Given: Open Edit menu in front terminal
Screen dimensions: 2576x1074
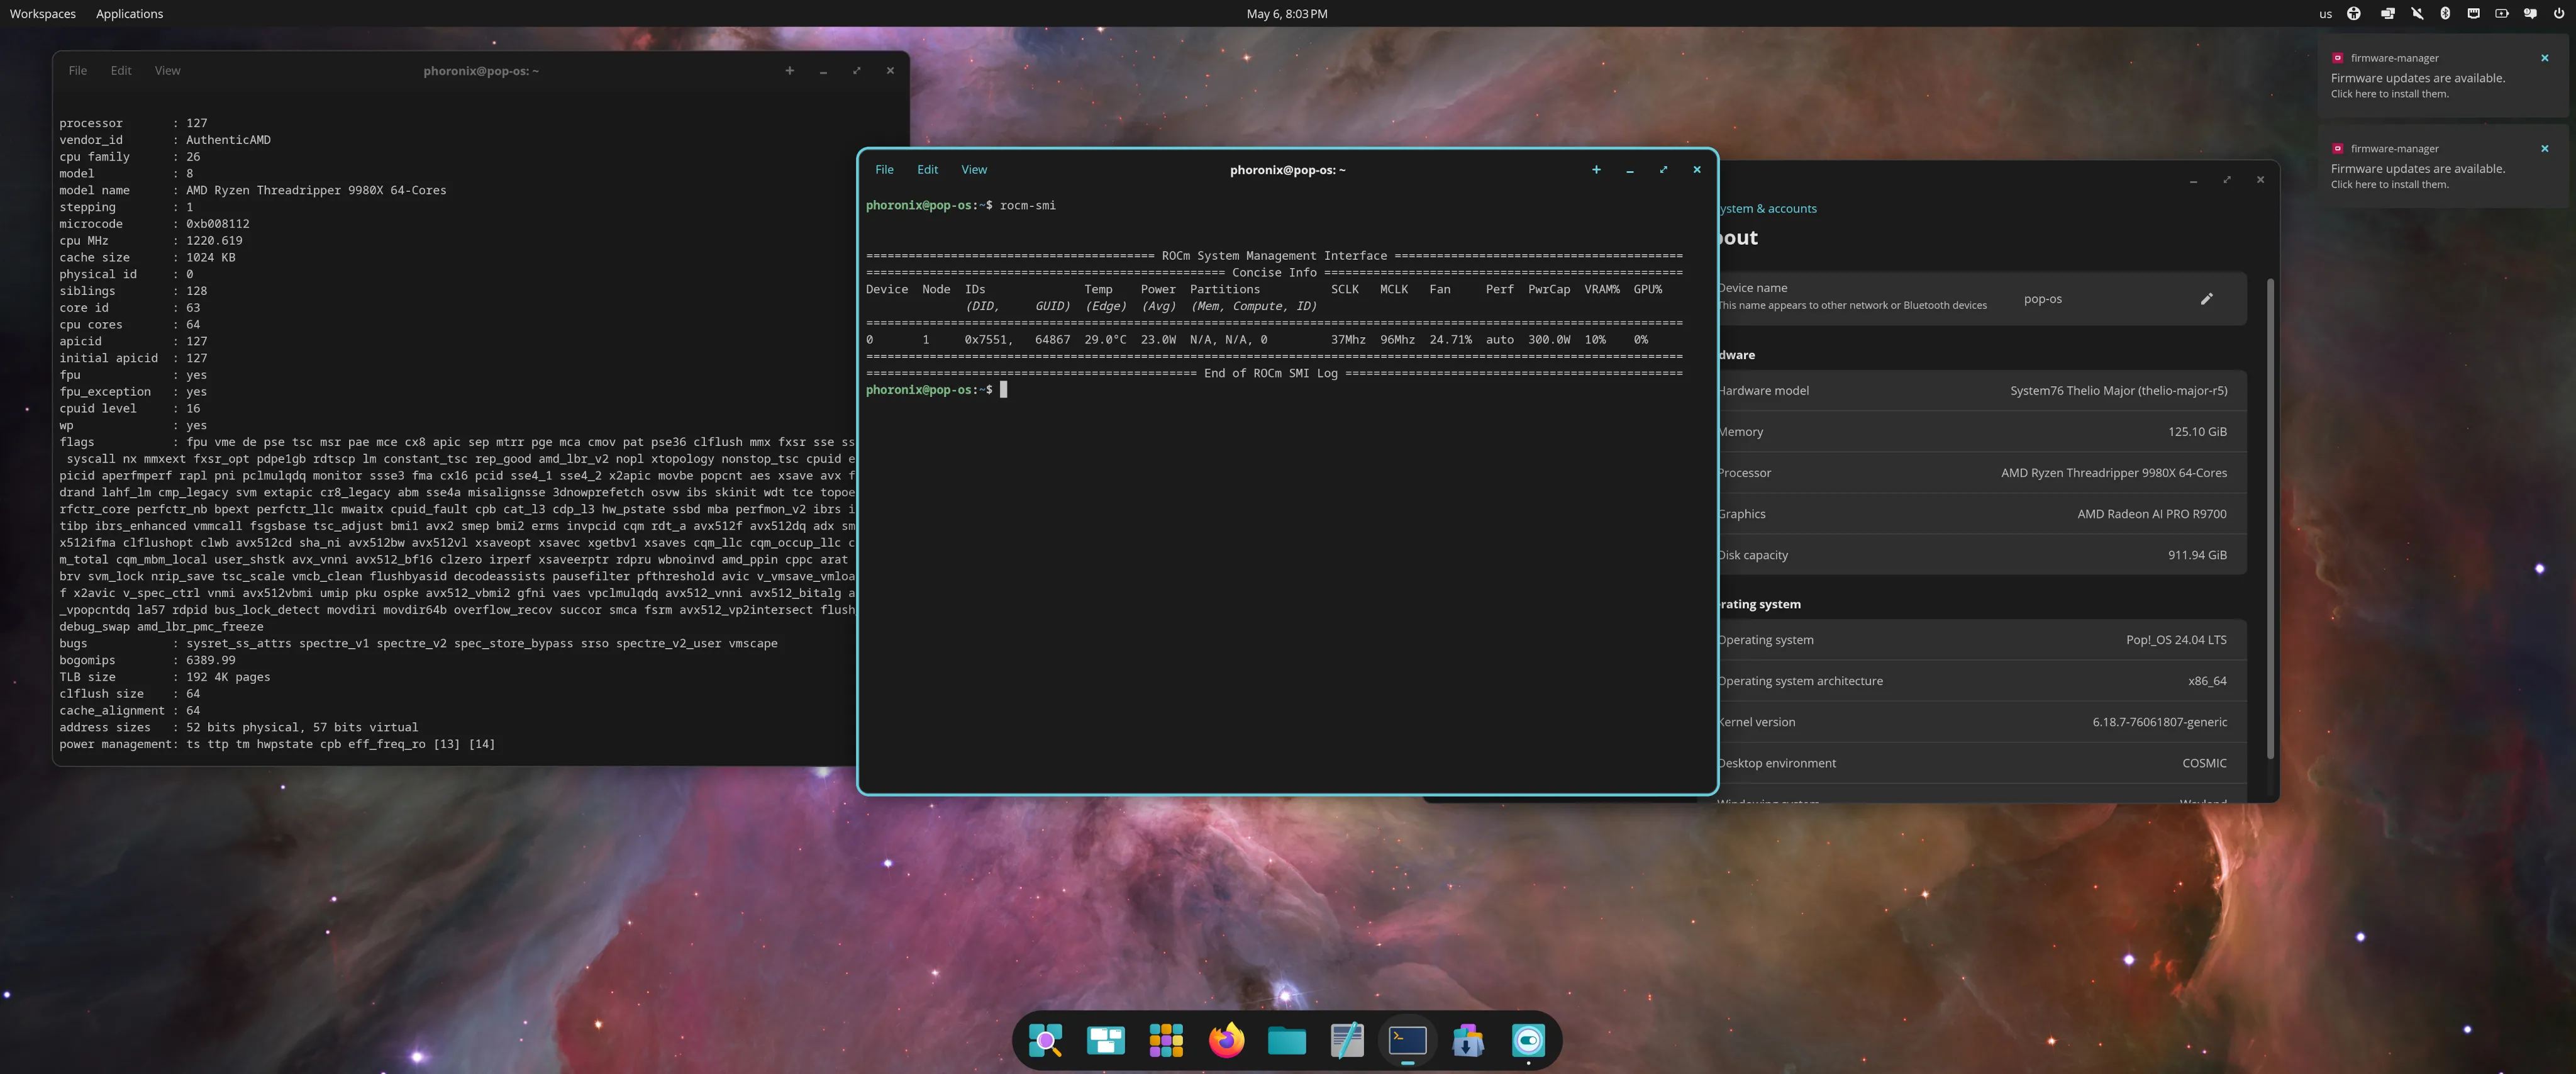Looking at the screenshot, I should coord(927,170).
